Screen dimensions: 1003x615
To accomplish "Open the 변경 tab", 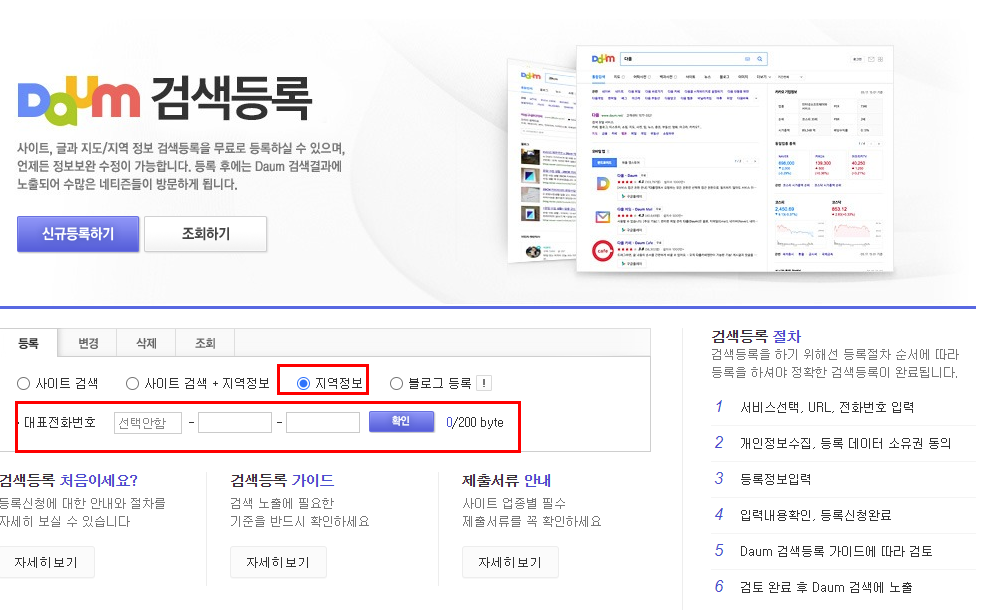I will [88, 343].
